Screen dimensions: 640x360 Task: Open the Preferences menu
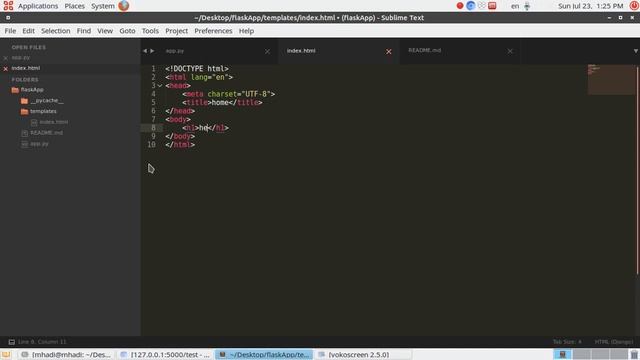coord(213,31)
